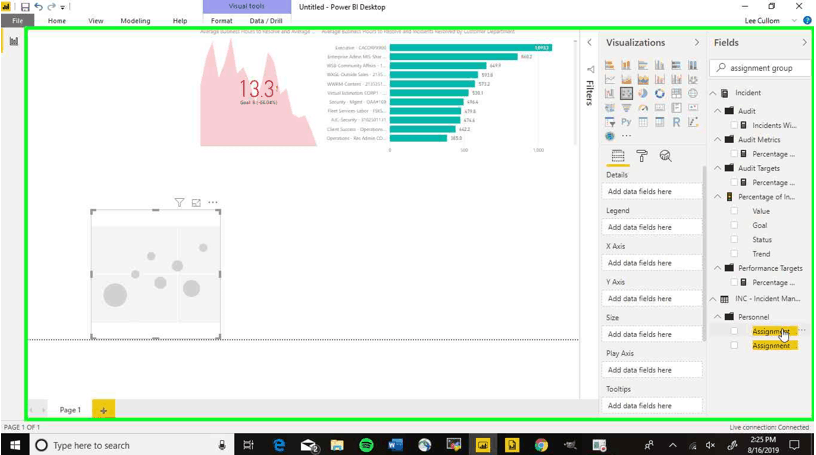Click the highlighted Scatter chart visual icon
Viewport: 816px width, 455px height.
pyautogui.click(x=626, y=93)
